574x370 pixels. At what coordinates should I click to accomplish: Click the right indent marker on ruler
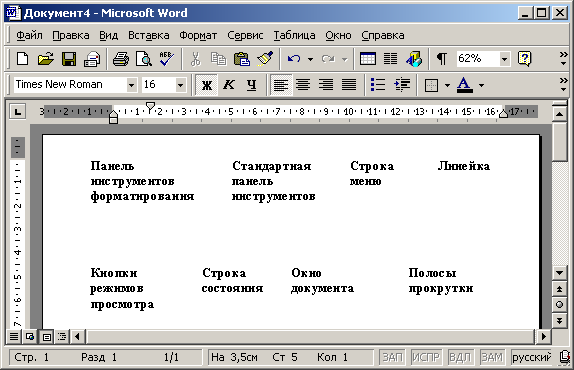(x=504, y=114)
